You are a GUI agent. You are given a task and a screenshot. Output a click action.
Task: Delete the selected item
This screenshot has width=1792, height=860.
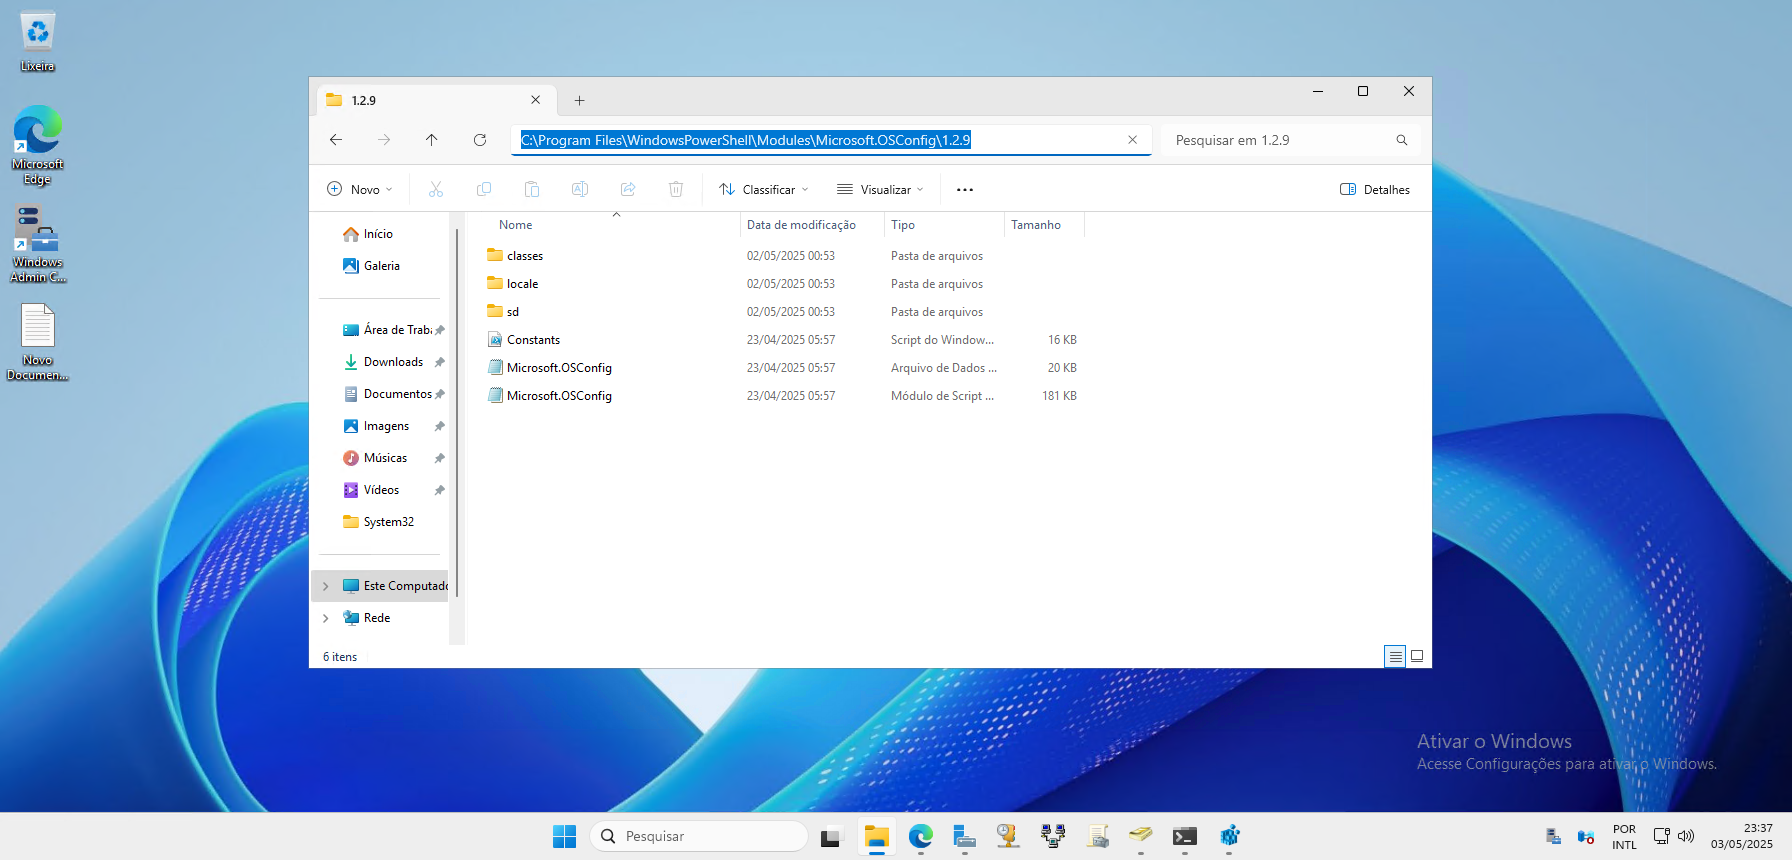click(676, 189)
